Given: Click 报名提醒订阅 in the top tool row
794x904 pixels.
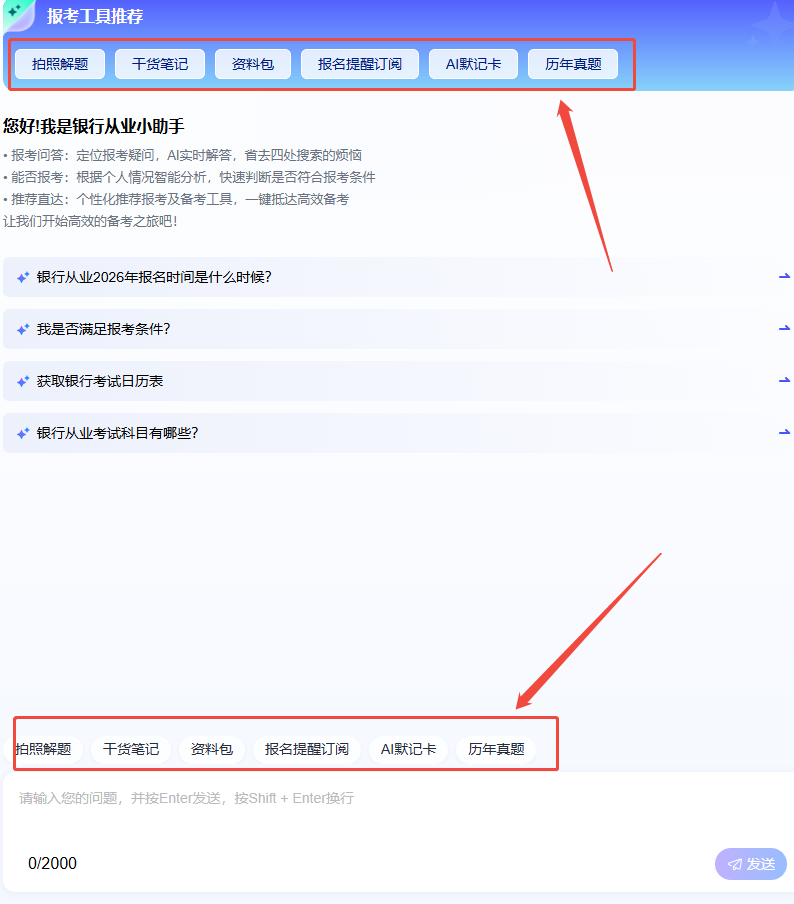Looking at the screenshot, I should point(360,64).
